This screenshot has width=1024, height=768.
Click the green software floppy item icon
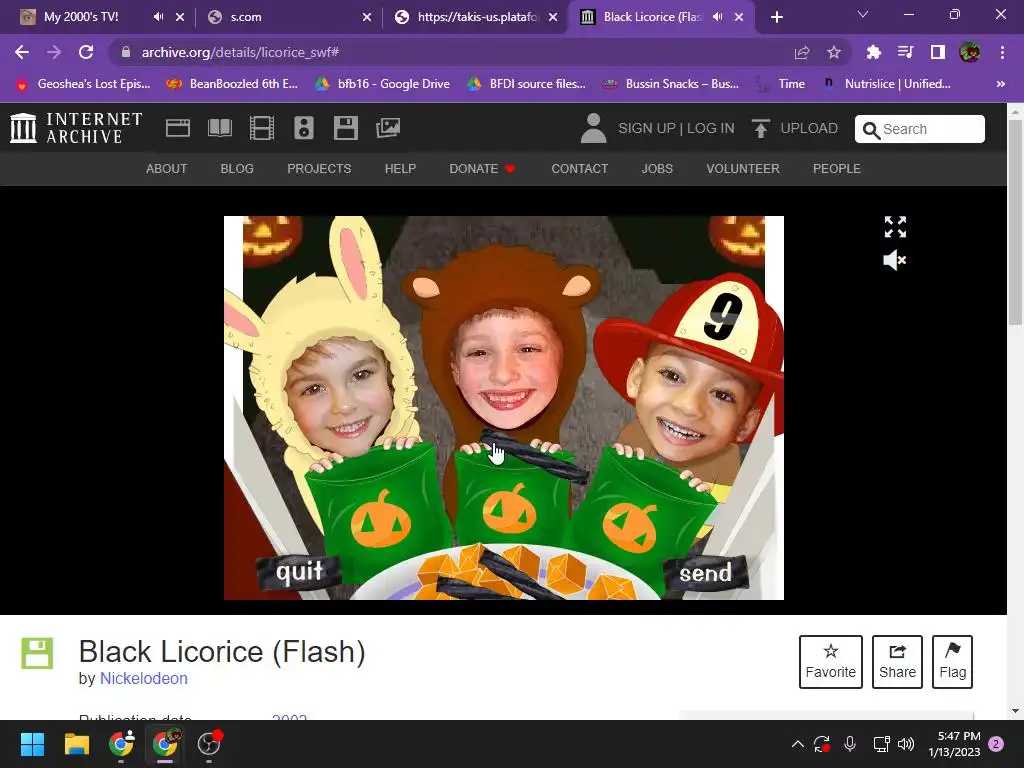pos(37,653)
